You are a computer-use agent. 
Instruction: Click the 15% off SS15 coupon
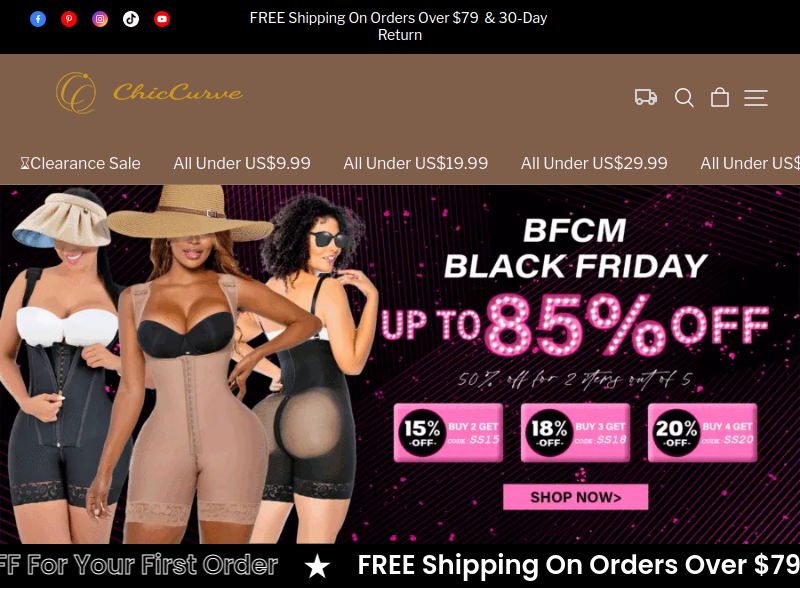point(448,433)
